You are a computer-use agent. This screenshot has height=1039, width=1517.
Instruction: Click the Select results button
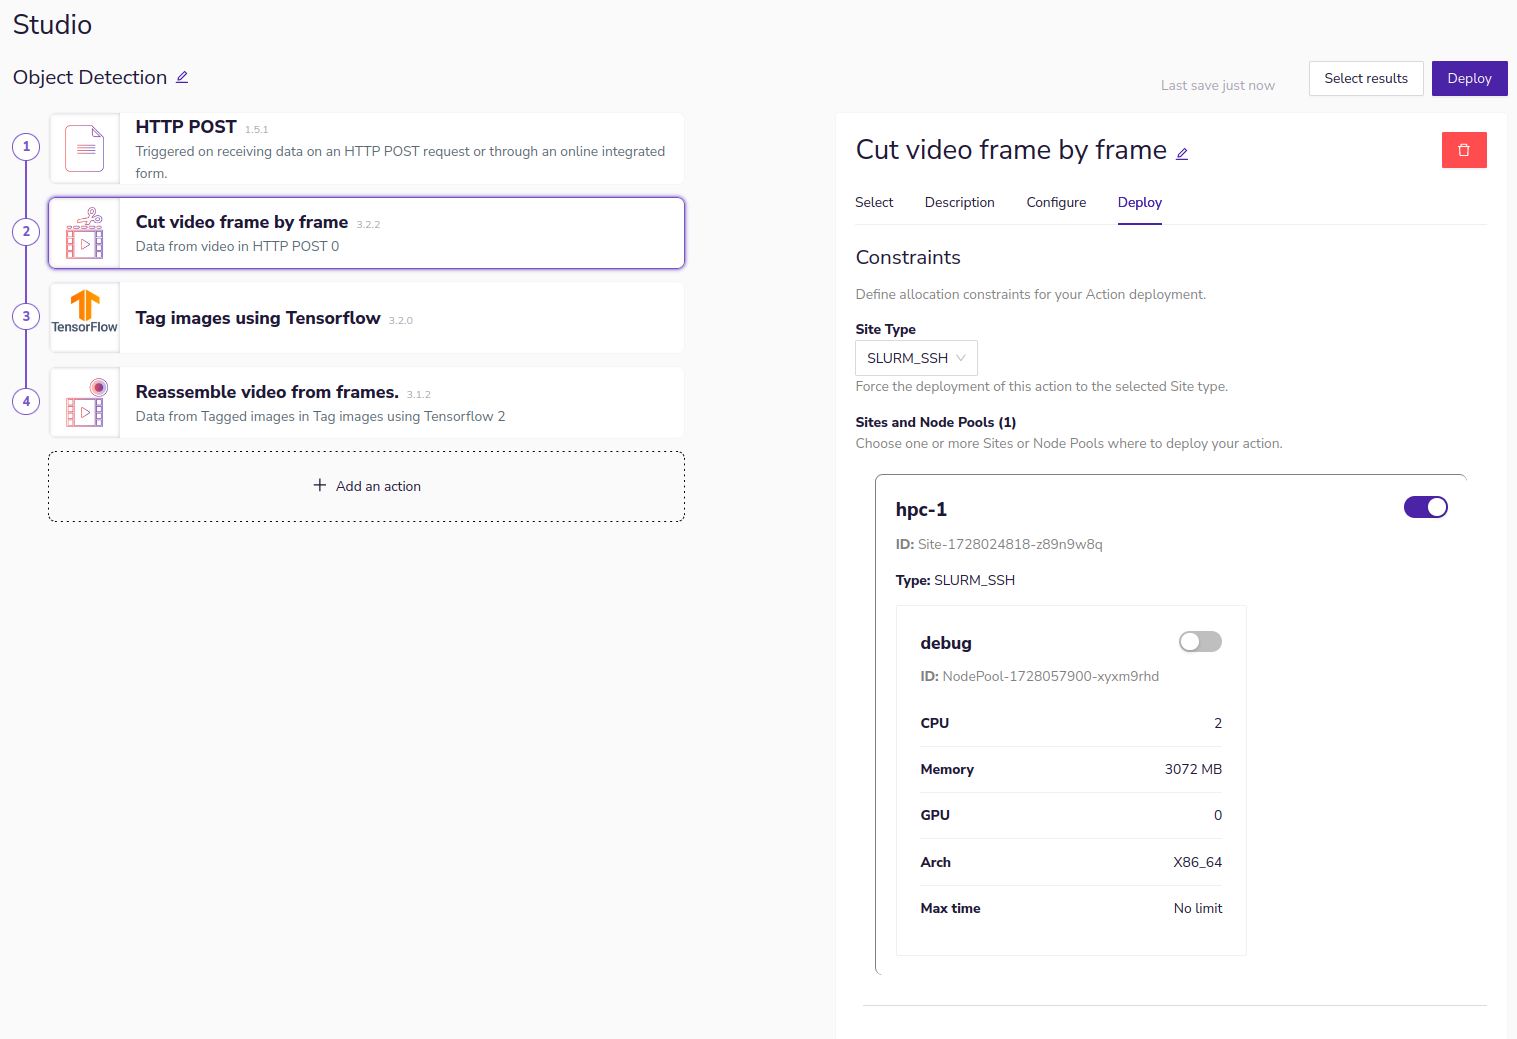tap(1365, 78)
